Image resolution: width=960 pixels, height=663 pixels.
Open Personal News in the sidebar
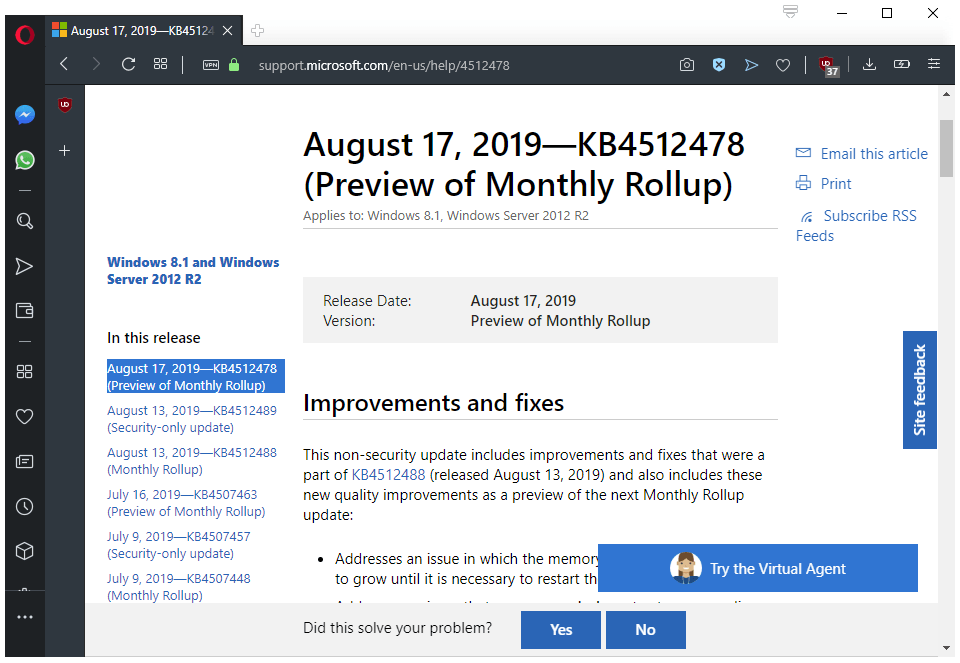[x=24, y=462]
